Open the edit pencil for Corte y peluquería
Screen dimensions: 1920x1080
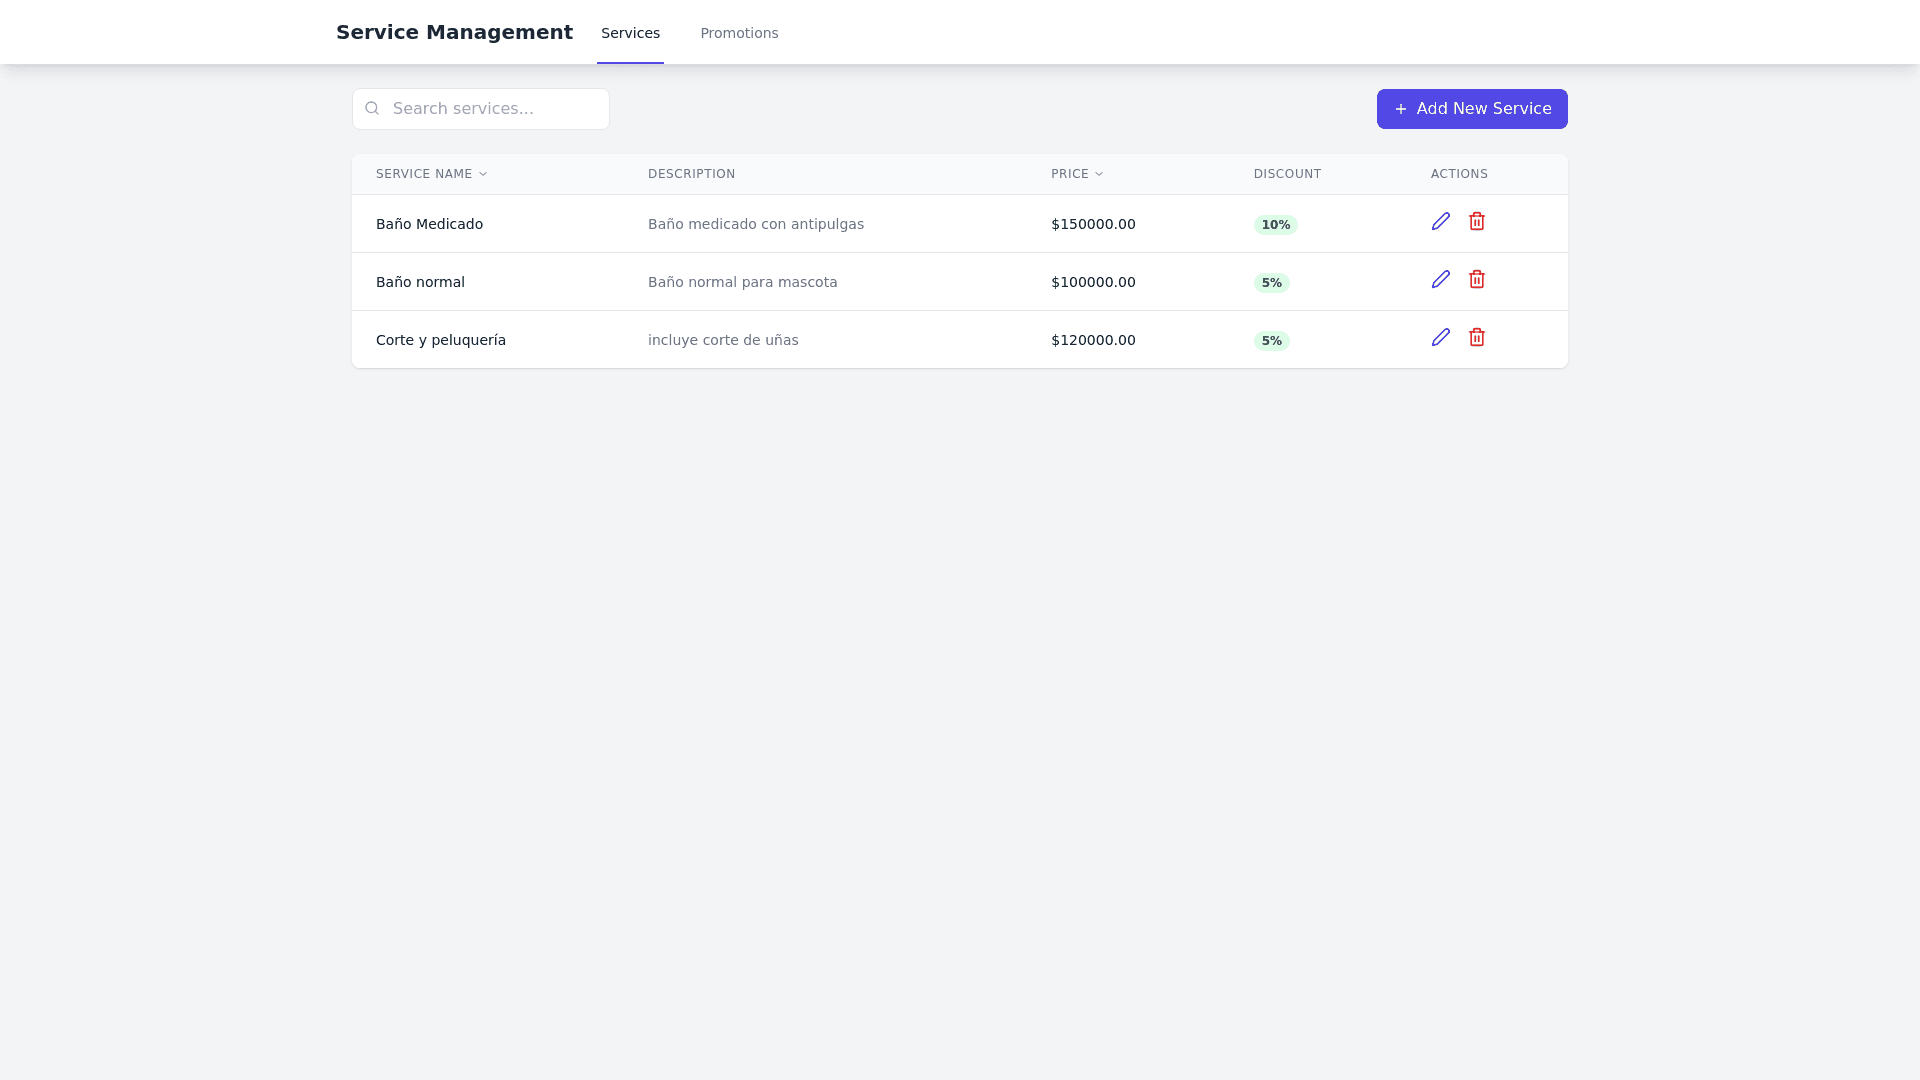(x=1440, y=338)
